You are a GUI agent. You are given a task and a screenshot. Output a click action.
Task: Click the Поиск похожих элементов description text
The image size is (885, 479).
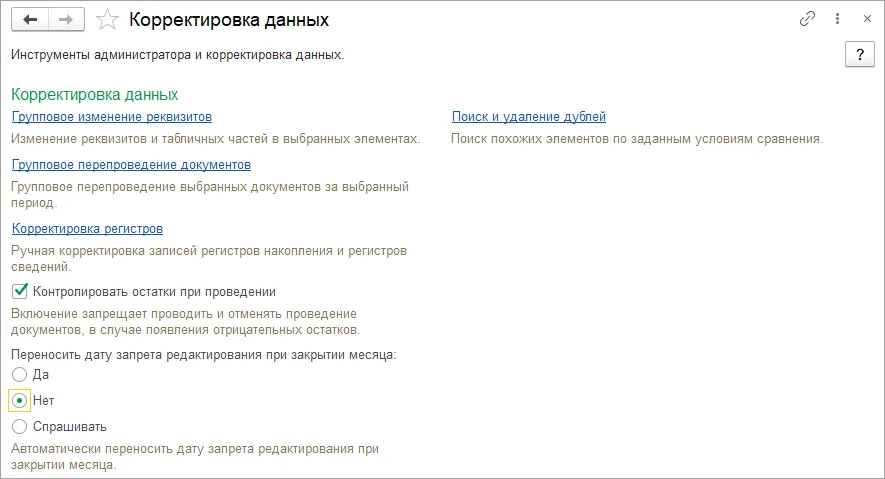[x=637, y=139]
